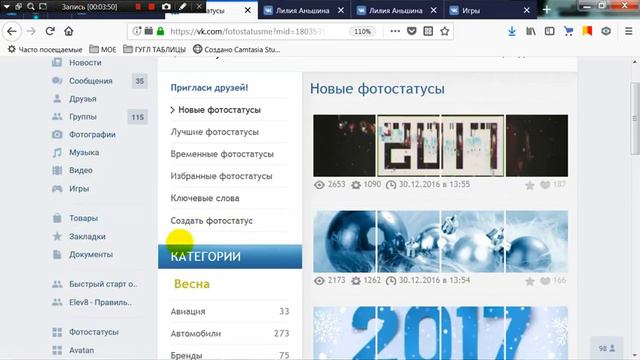Save the page to Pocket
The height and width of the screenshot is (360, 640).
pyautogui.click(x=411, y=31)
